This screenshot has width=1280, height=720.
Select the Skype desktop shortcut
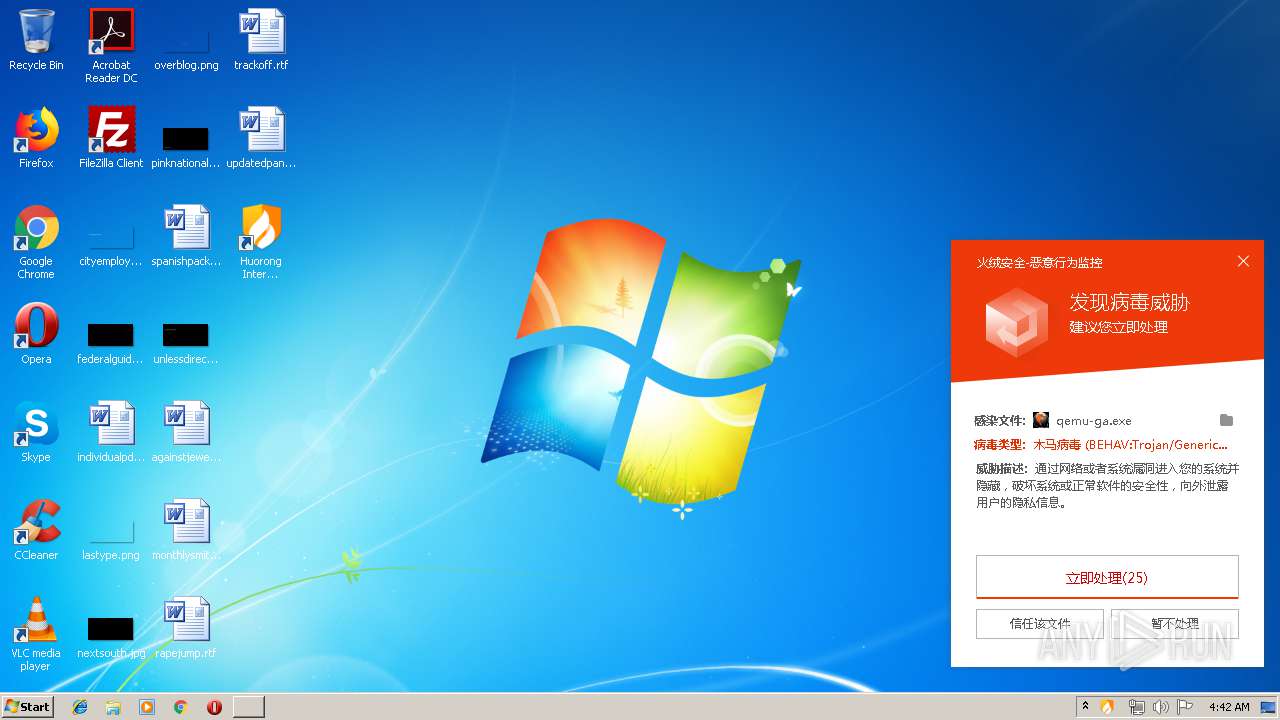point(36,432)
